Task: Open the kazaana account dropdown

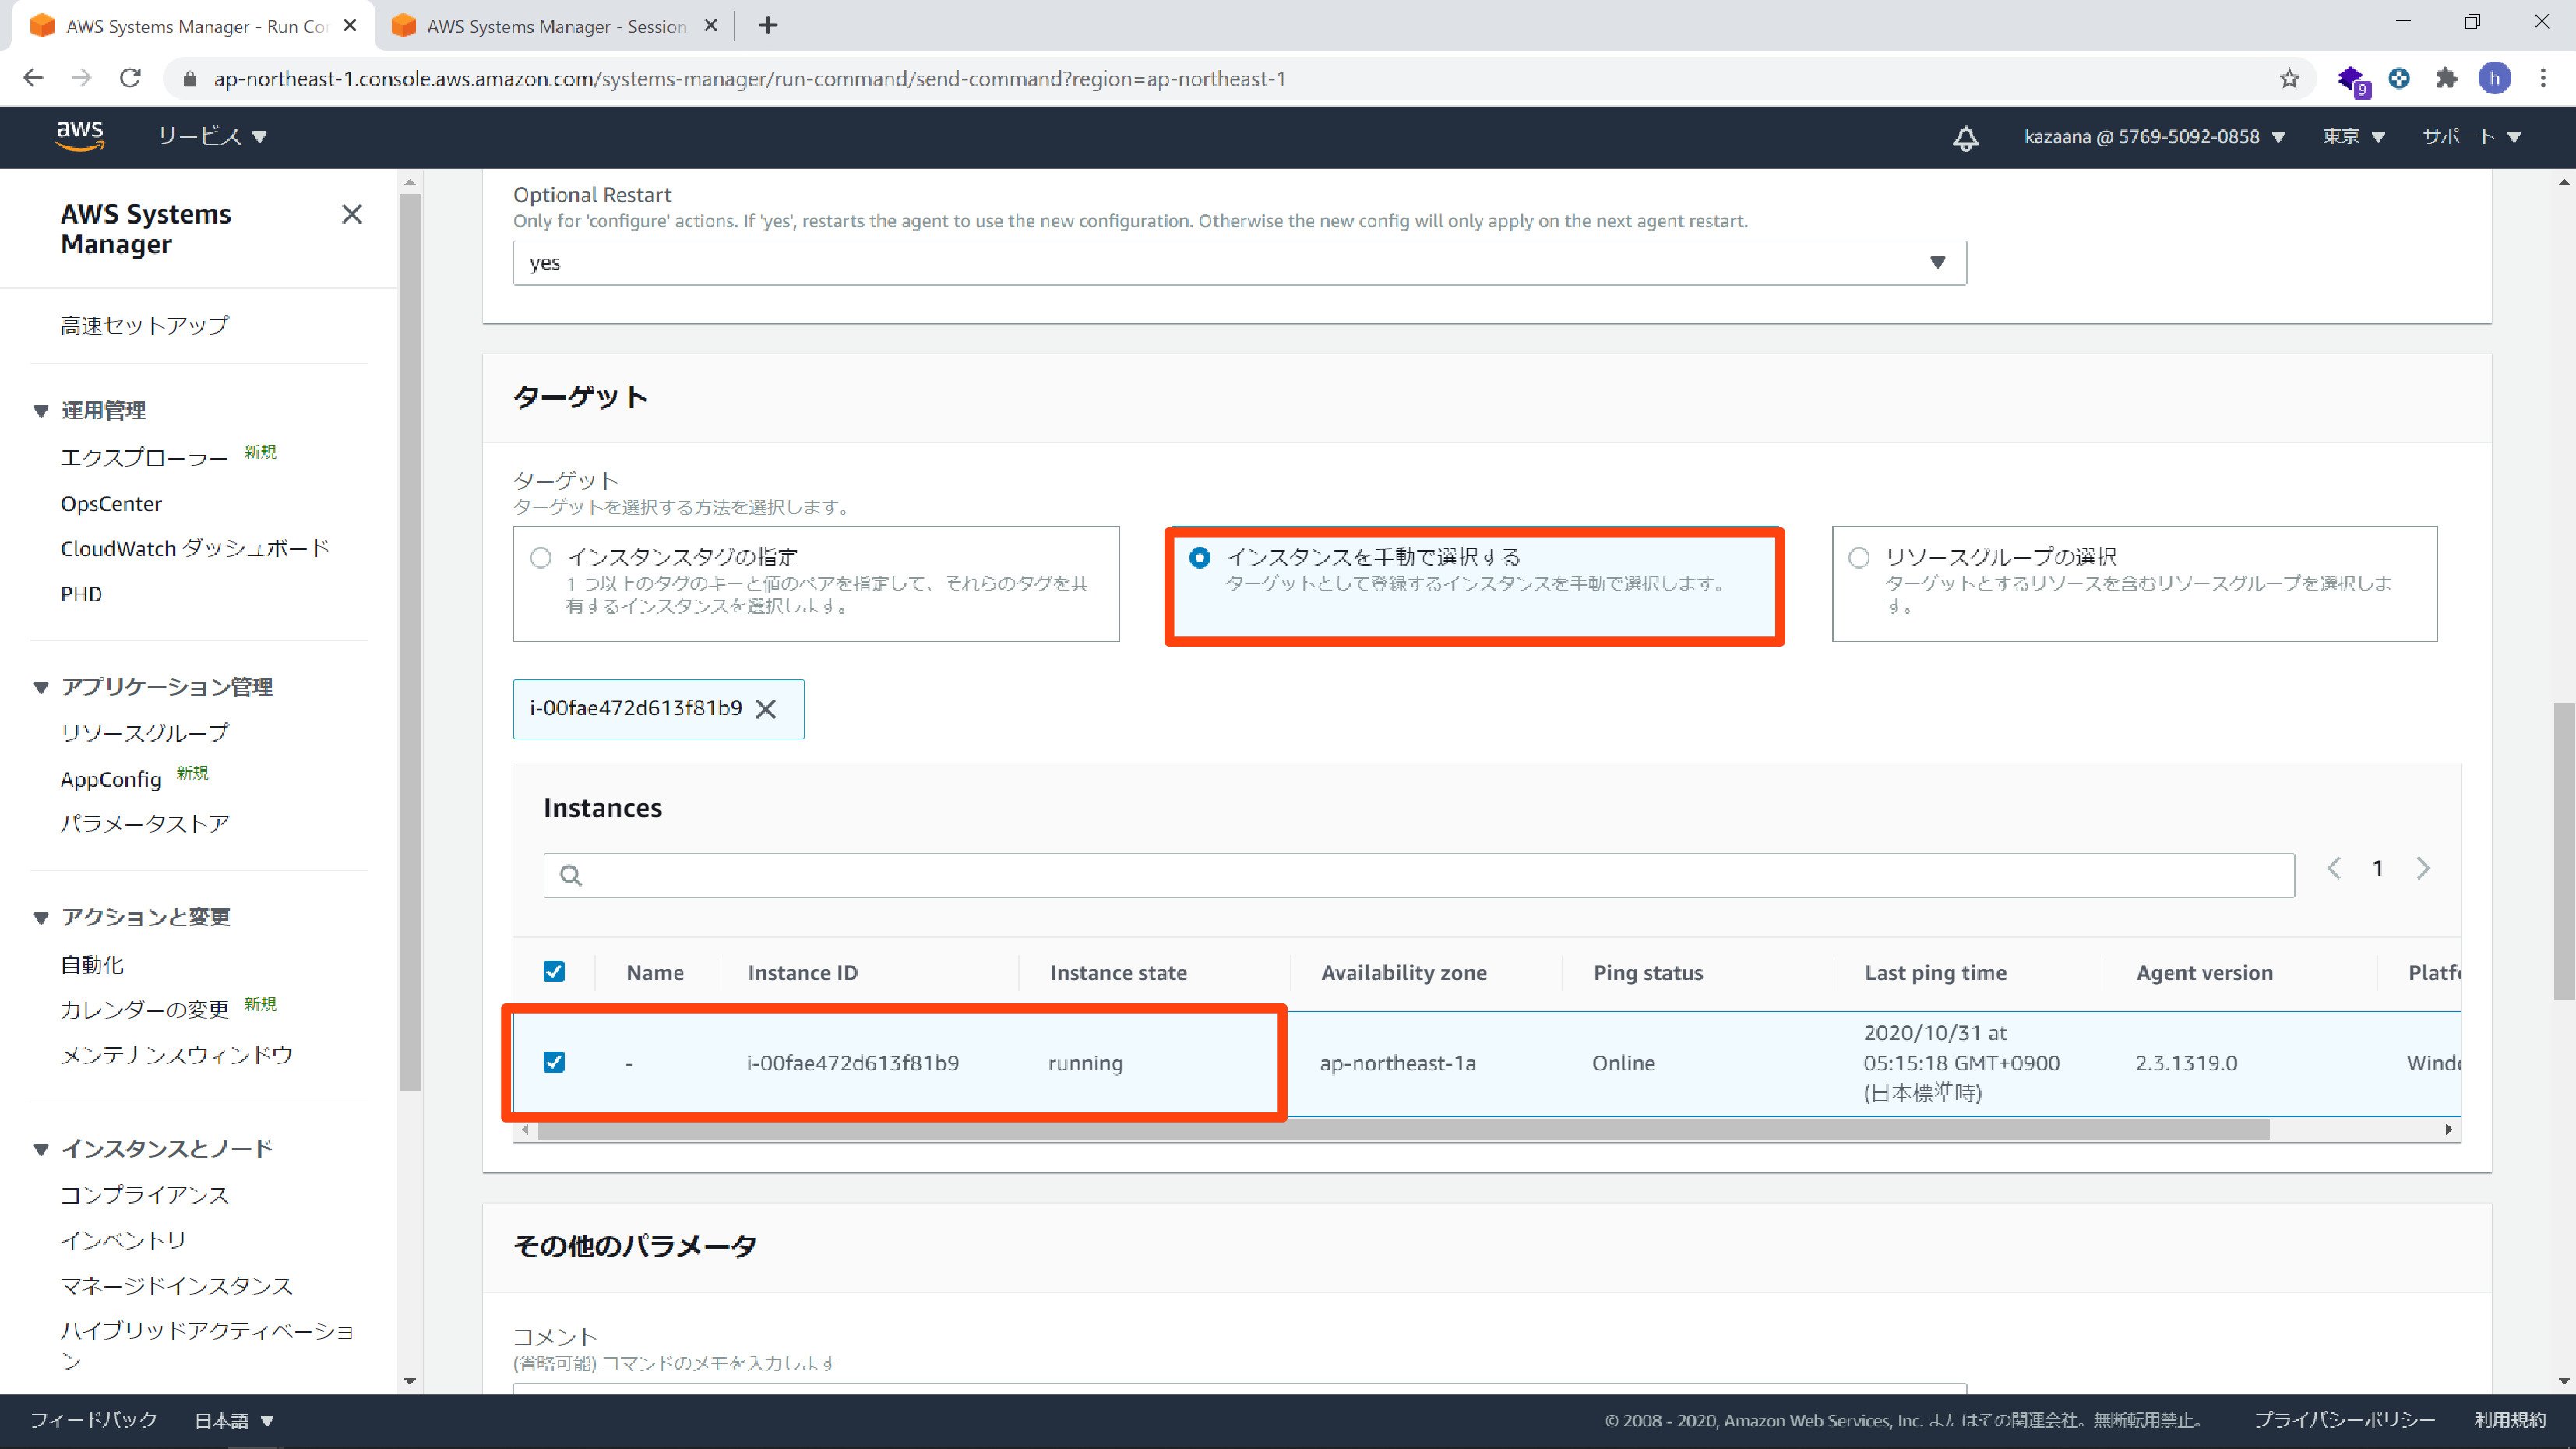Action: 2155,136
